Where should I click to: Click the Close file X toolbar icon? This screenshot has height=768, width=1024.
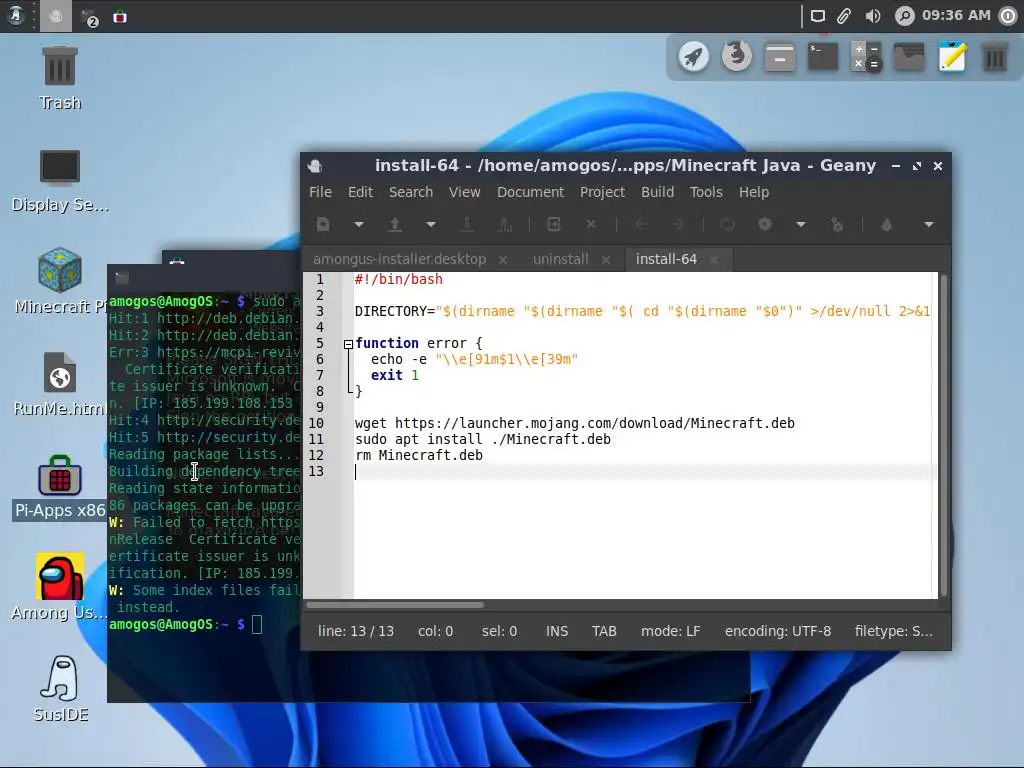(590, 225)
